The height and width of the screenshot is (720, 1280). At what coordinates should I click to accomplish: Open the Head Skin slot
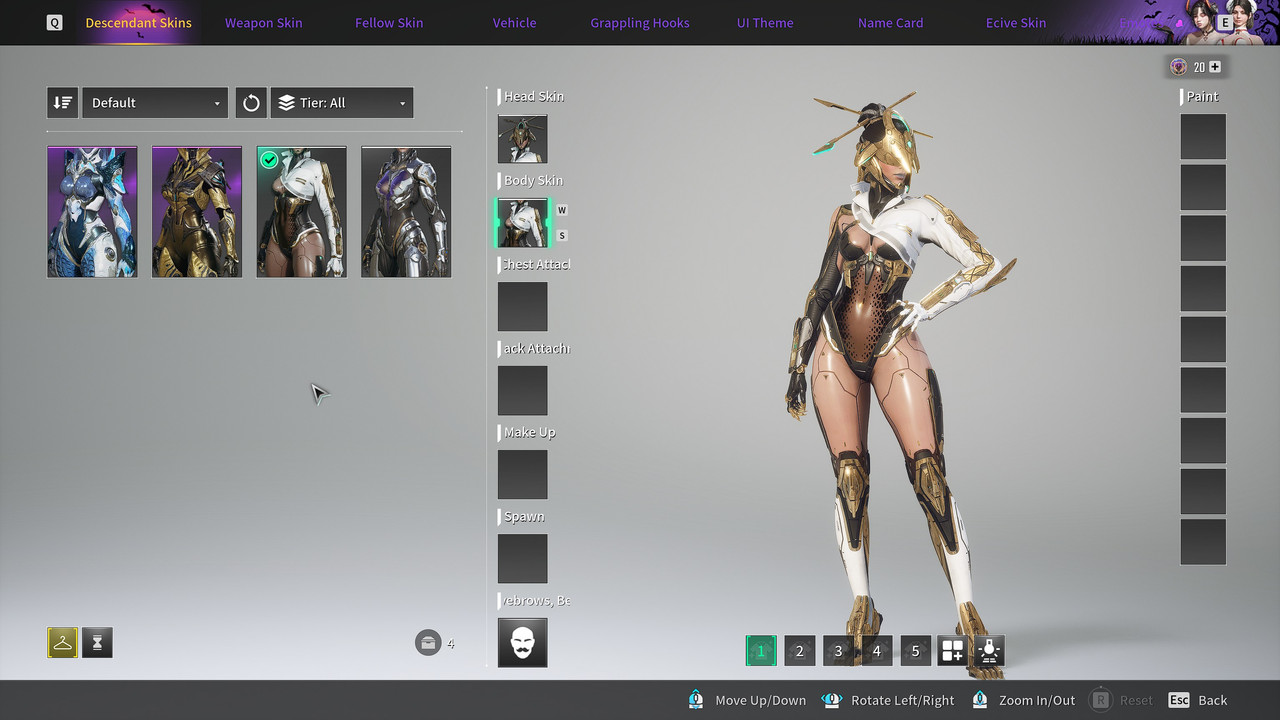point(523,139)
